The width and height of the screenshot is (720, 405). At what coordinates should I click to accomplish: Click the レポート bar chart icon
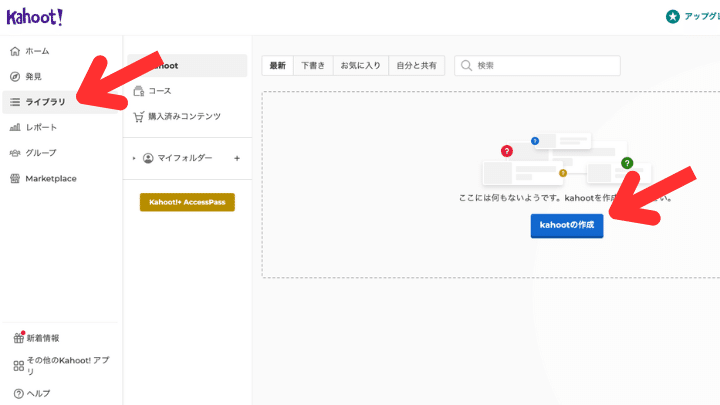click(15, 127)
